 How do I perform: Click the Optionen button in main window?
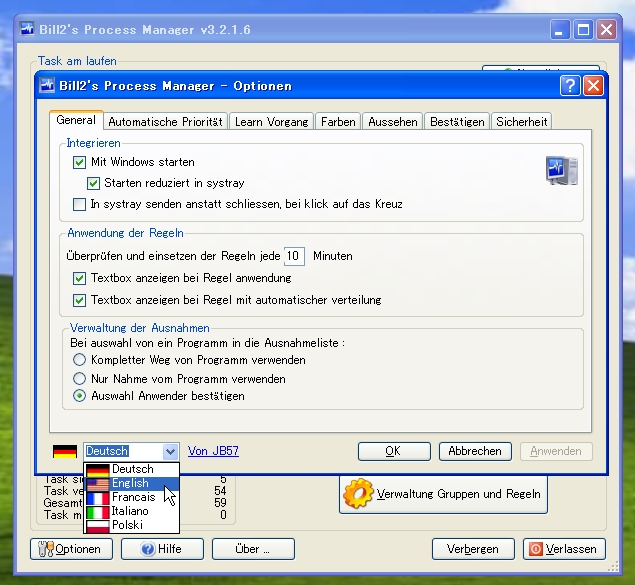point(71,549)
